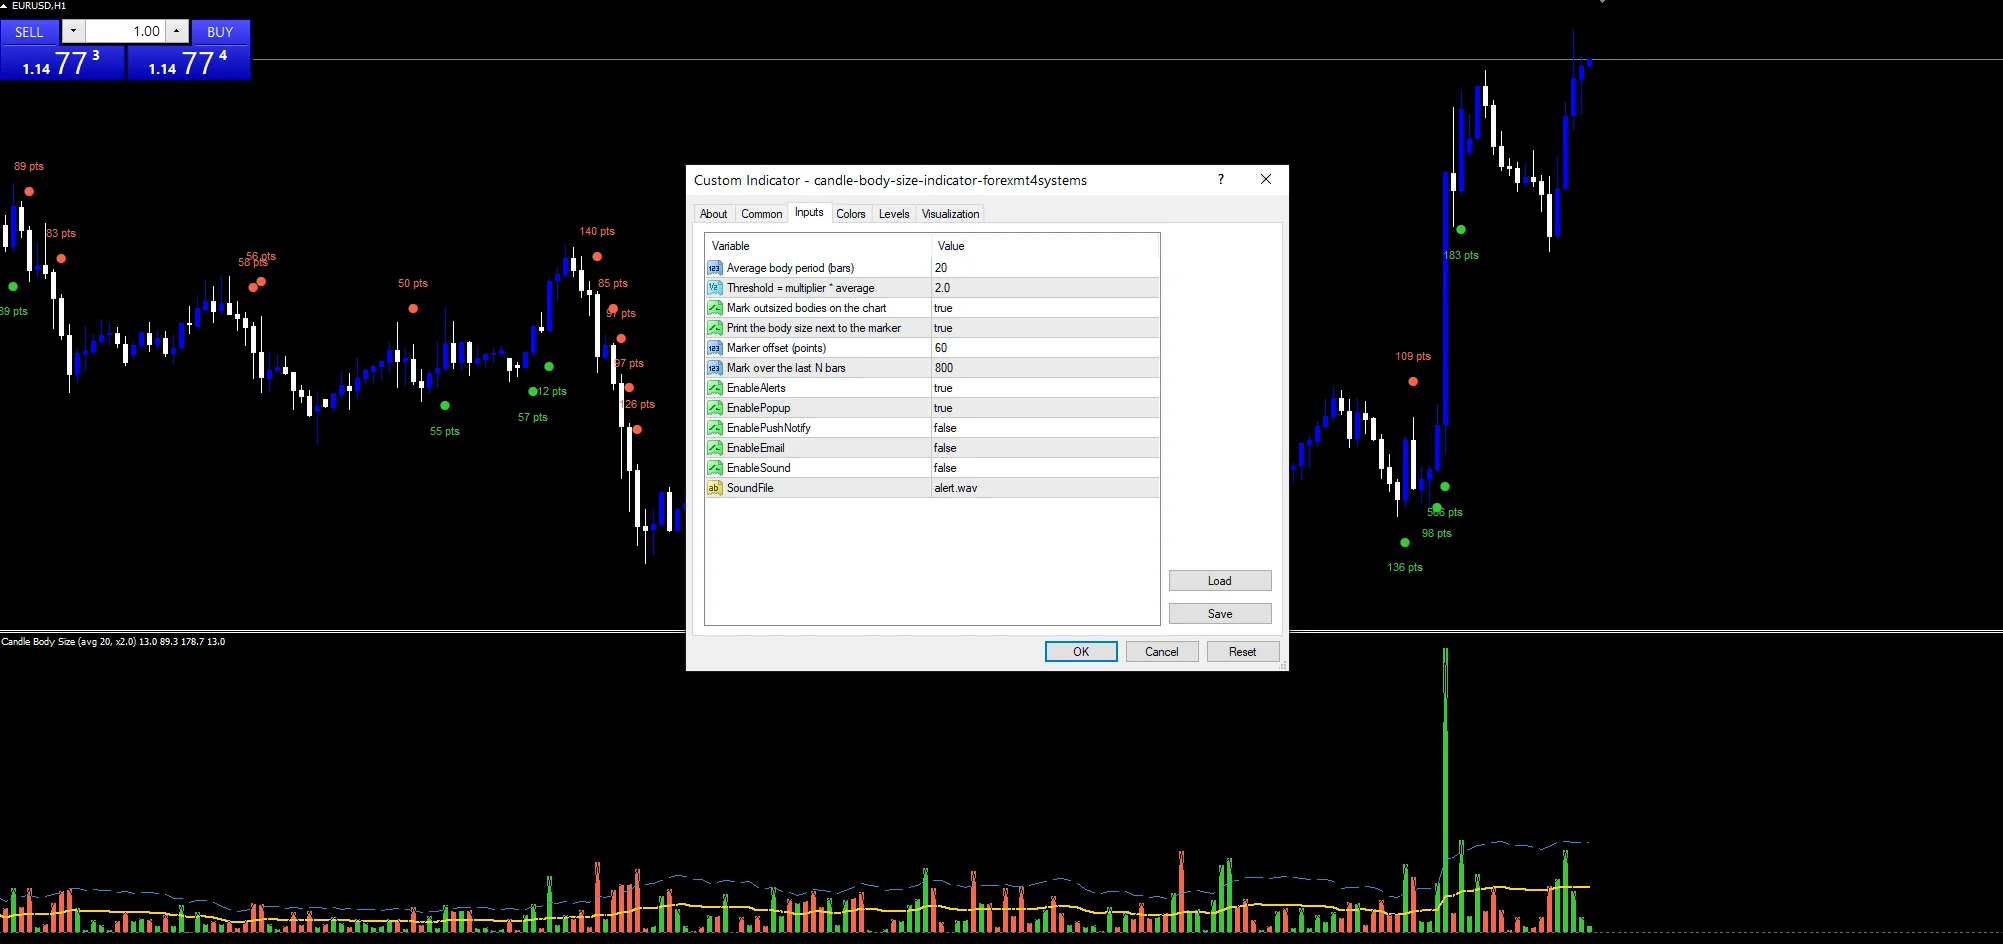Viewport: 2003px width, 944px height.
Task: Click the OK button
Action: (1081, 651)
